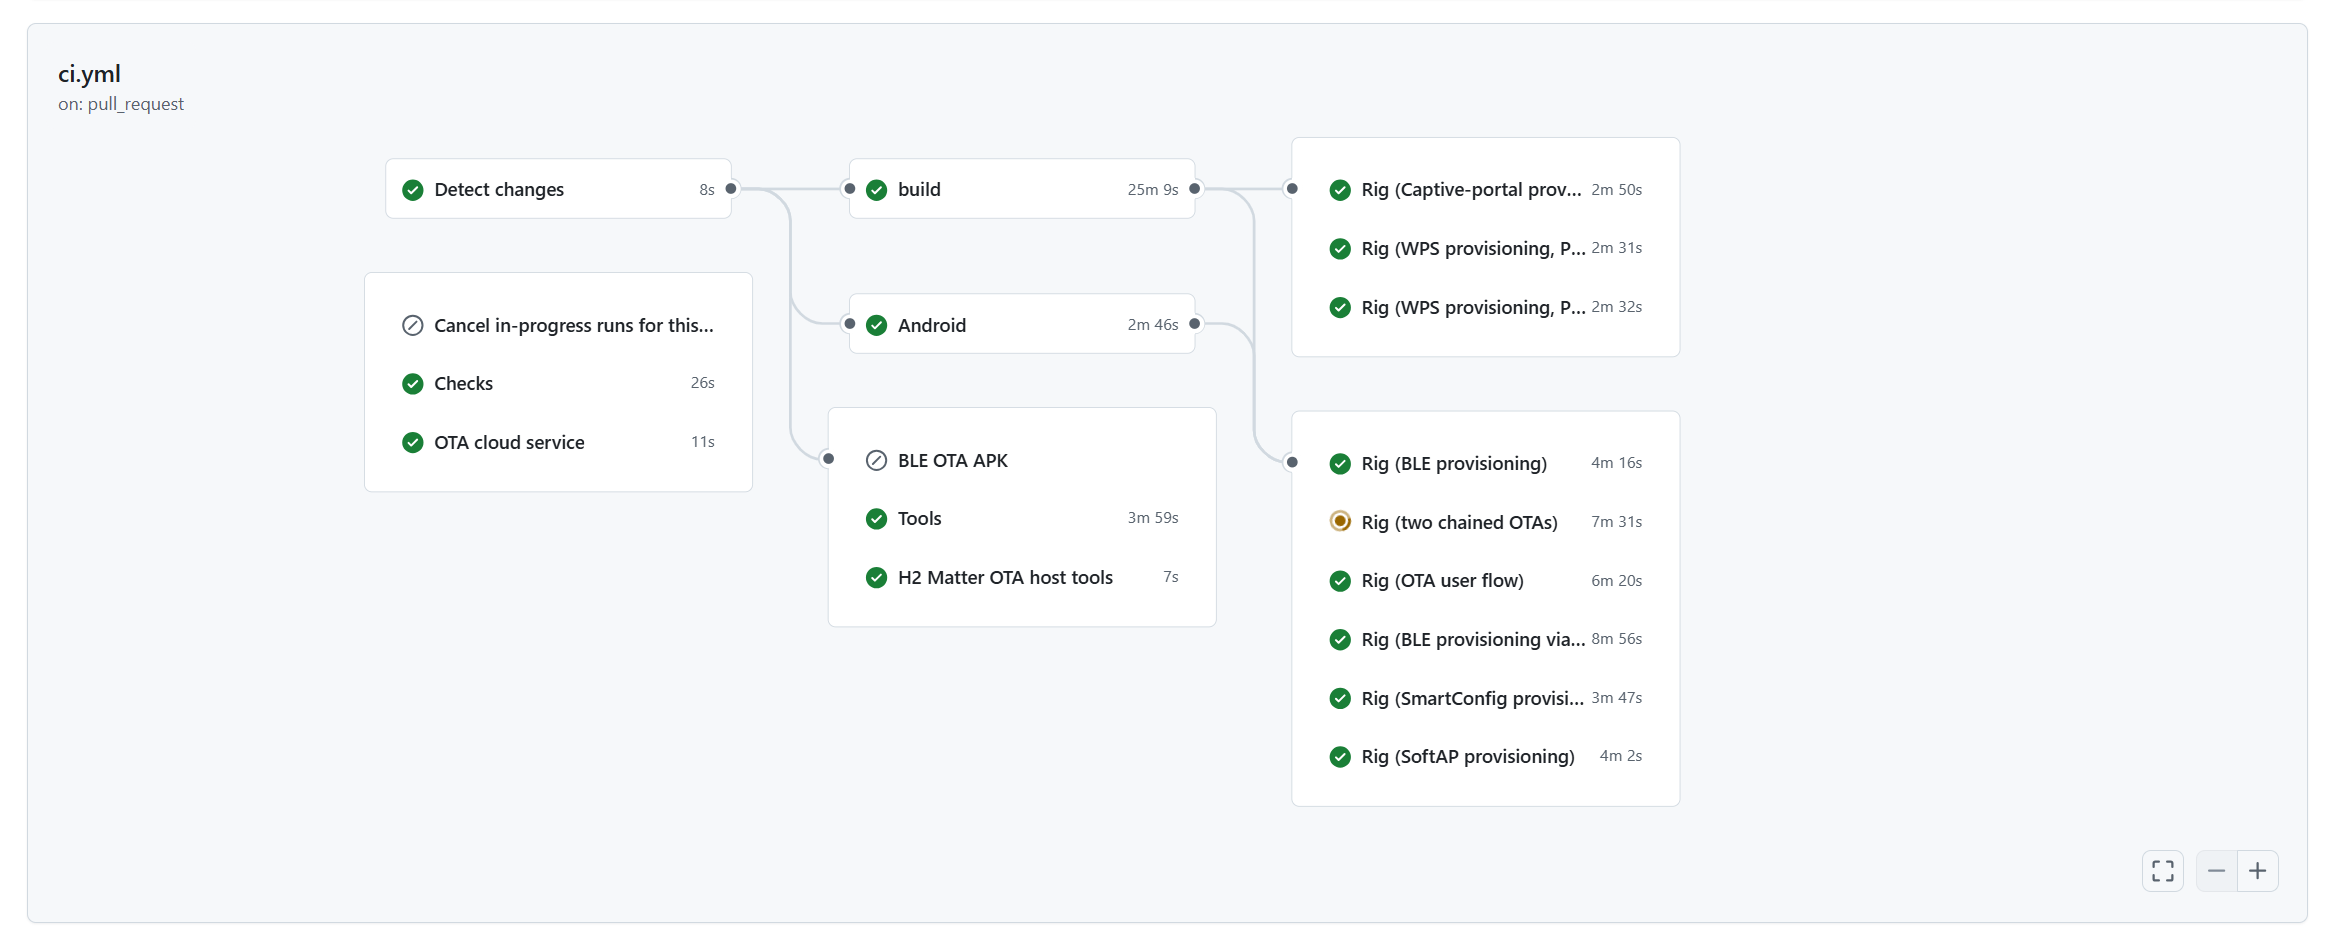Open the Rig (BLE provisioning via... job
The image size is (2326, 939).
(x=1486, y=639)
